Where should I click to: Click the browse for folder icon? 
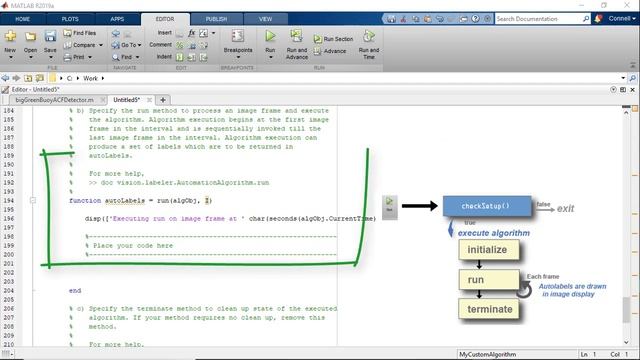pyautogui.click(x=40, y=78)
